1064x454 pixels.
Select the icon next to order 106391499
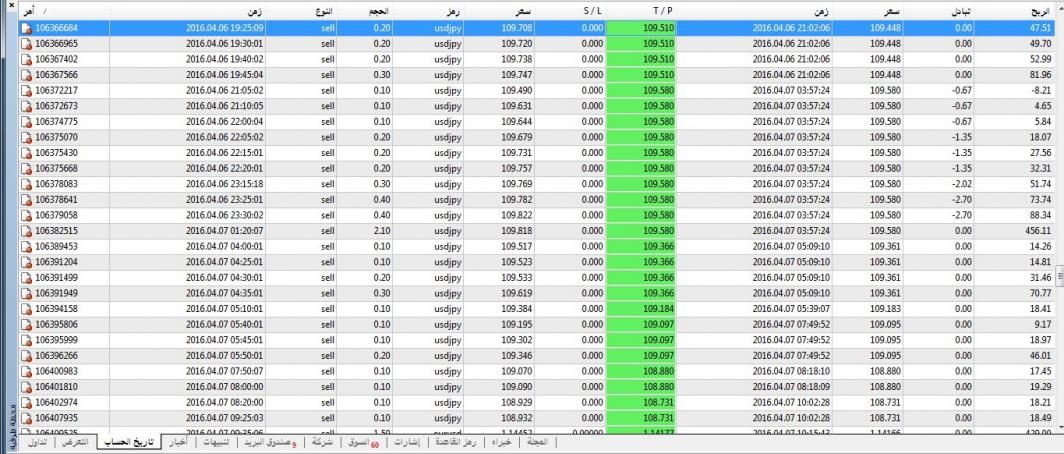pyautogui.click(x=26, y=278)
